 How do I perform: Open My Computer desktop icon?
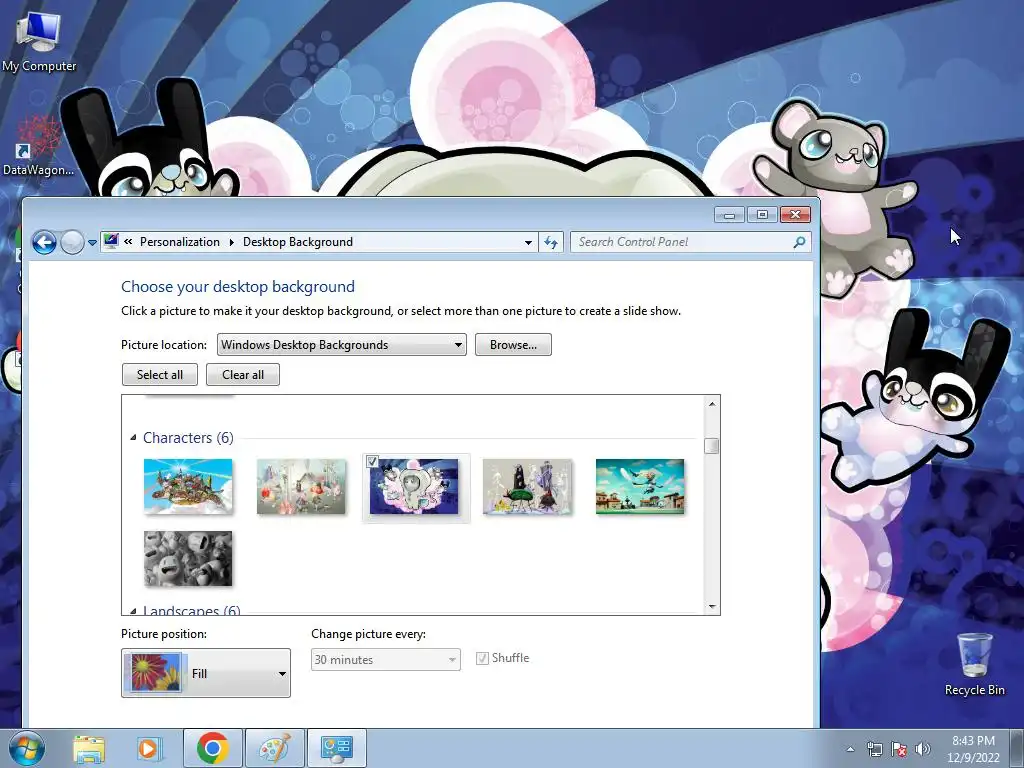pos(39,42)
